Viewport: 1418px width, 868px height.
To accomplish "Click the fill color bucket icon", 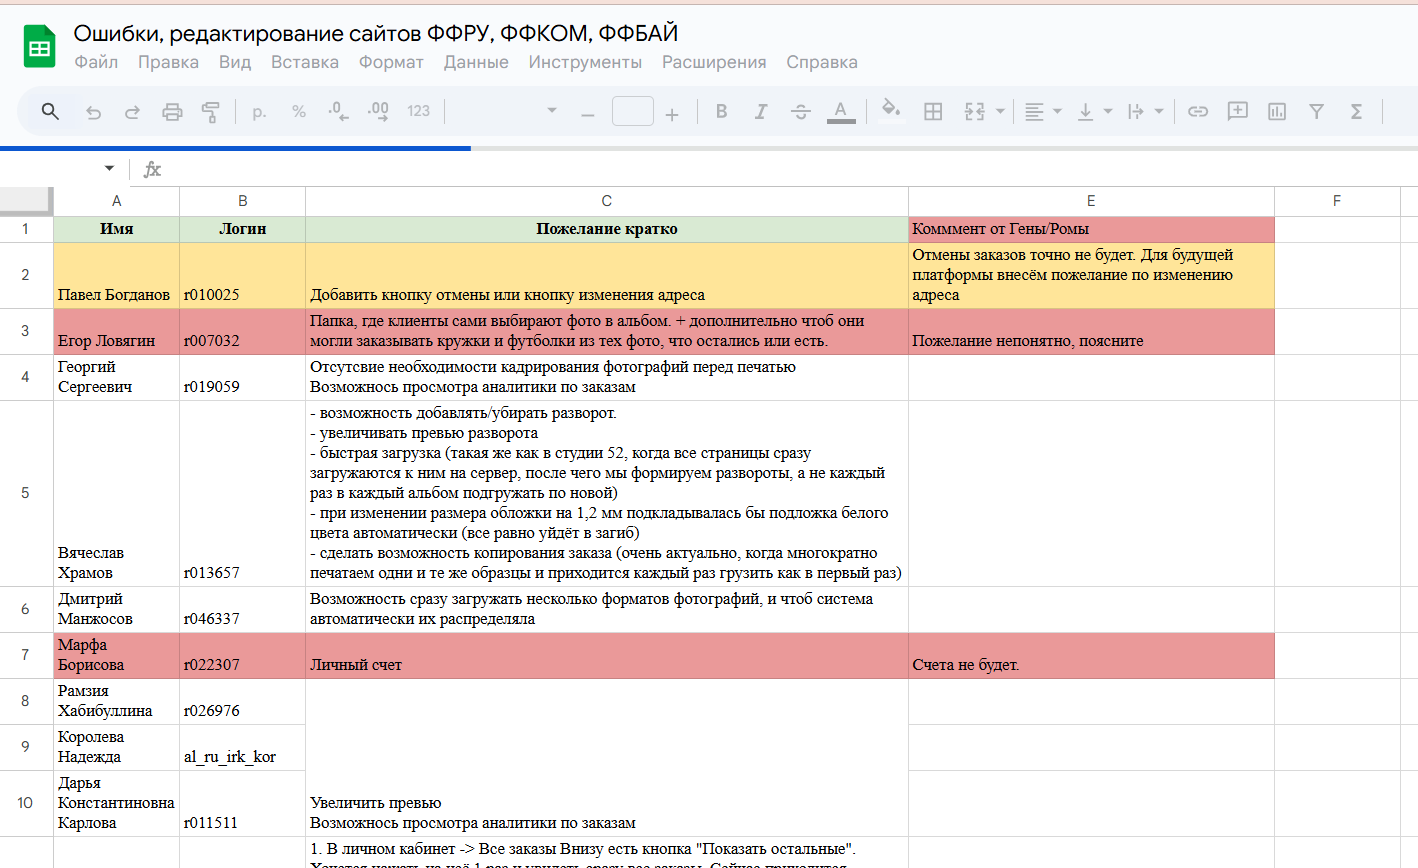I will 890,110.
